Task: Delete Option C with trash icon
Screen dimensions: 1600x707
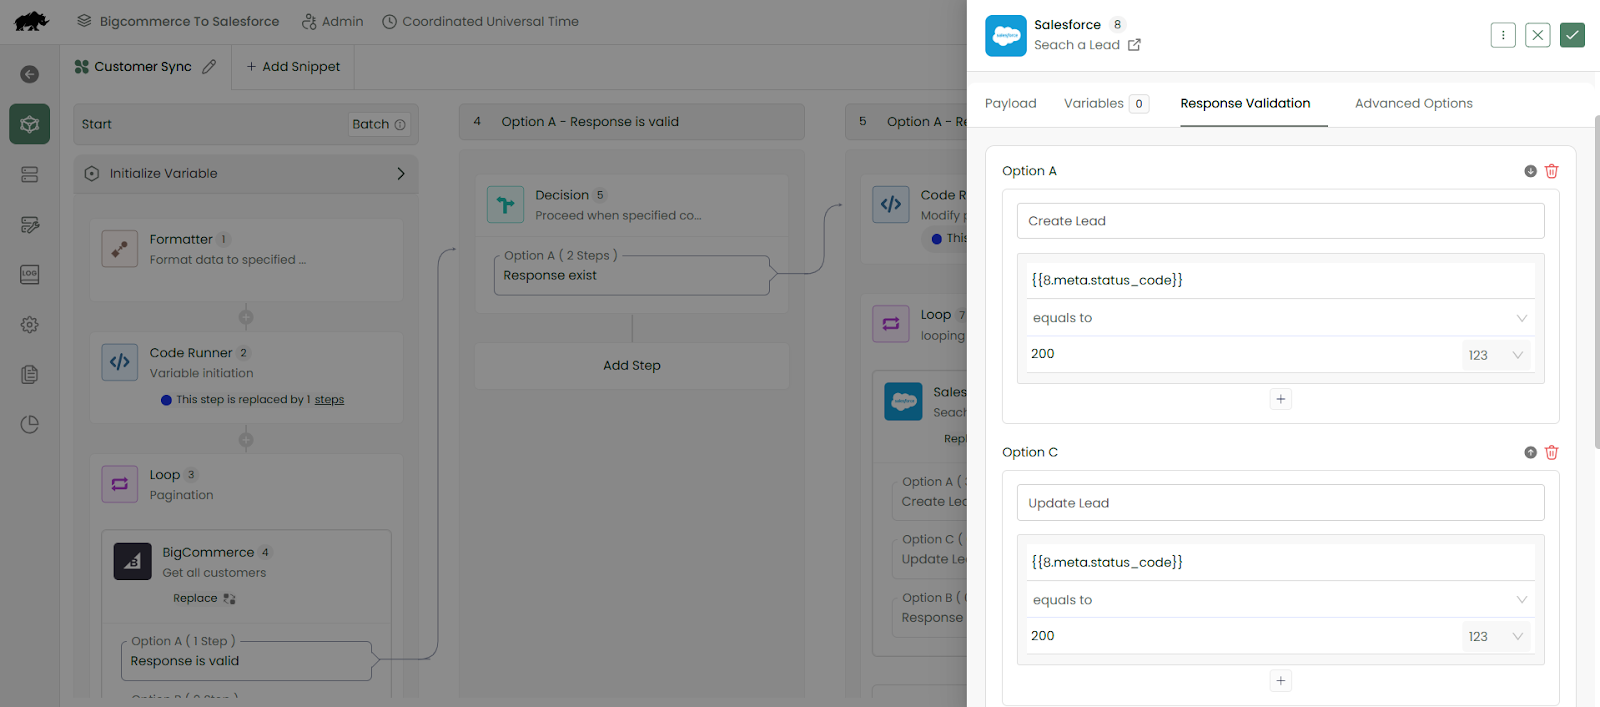Action: click(1551, 452)
